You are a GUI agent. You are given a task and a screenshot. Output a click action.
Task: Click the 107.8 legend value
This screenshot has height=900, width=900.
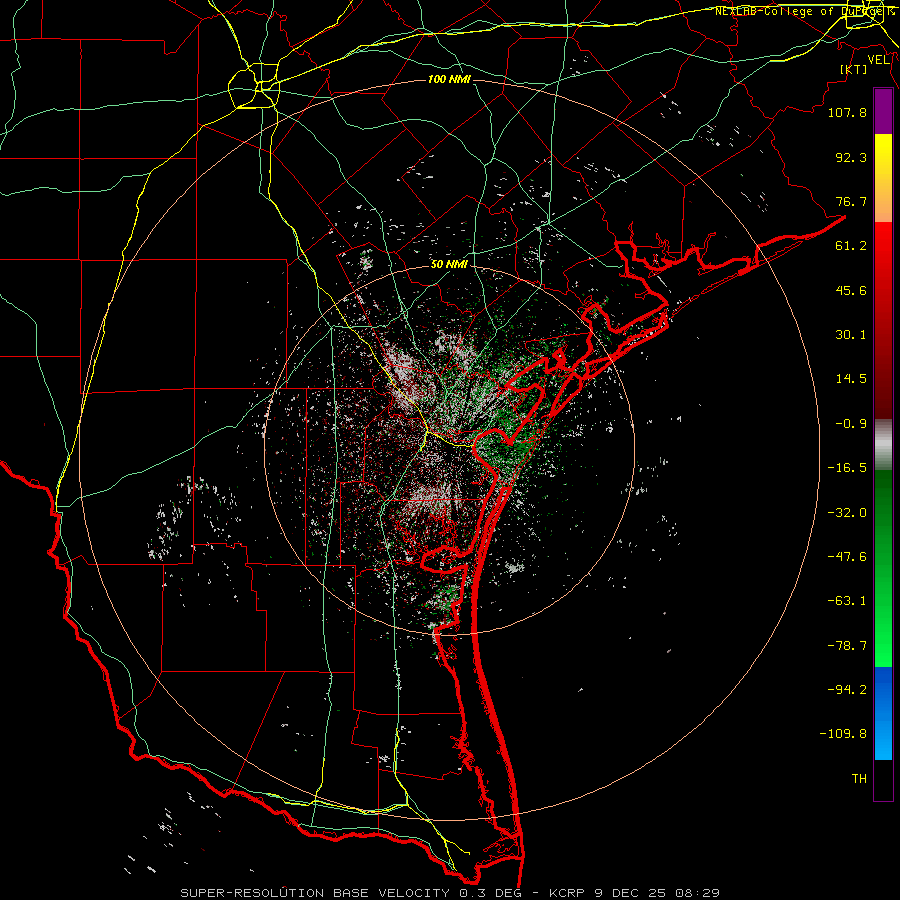[x=847, y=112]
